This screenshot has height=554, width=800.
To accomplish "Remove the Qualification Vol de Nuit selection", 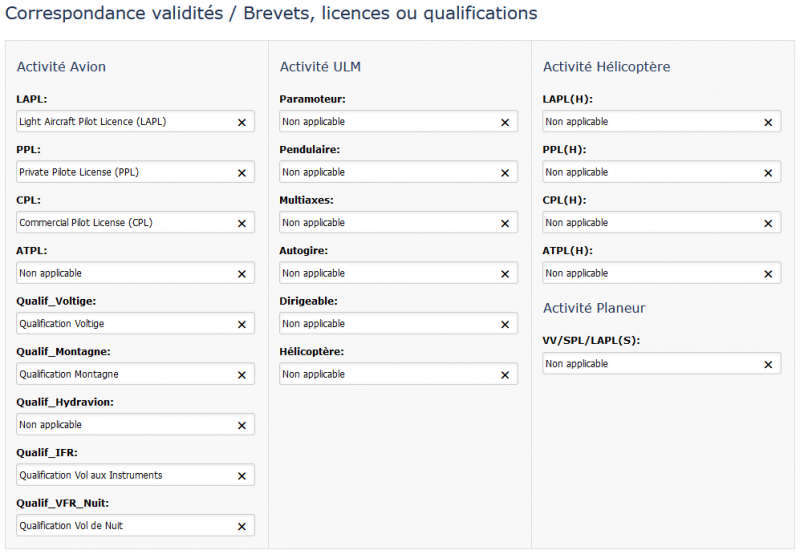I will tap(241, 526).
